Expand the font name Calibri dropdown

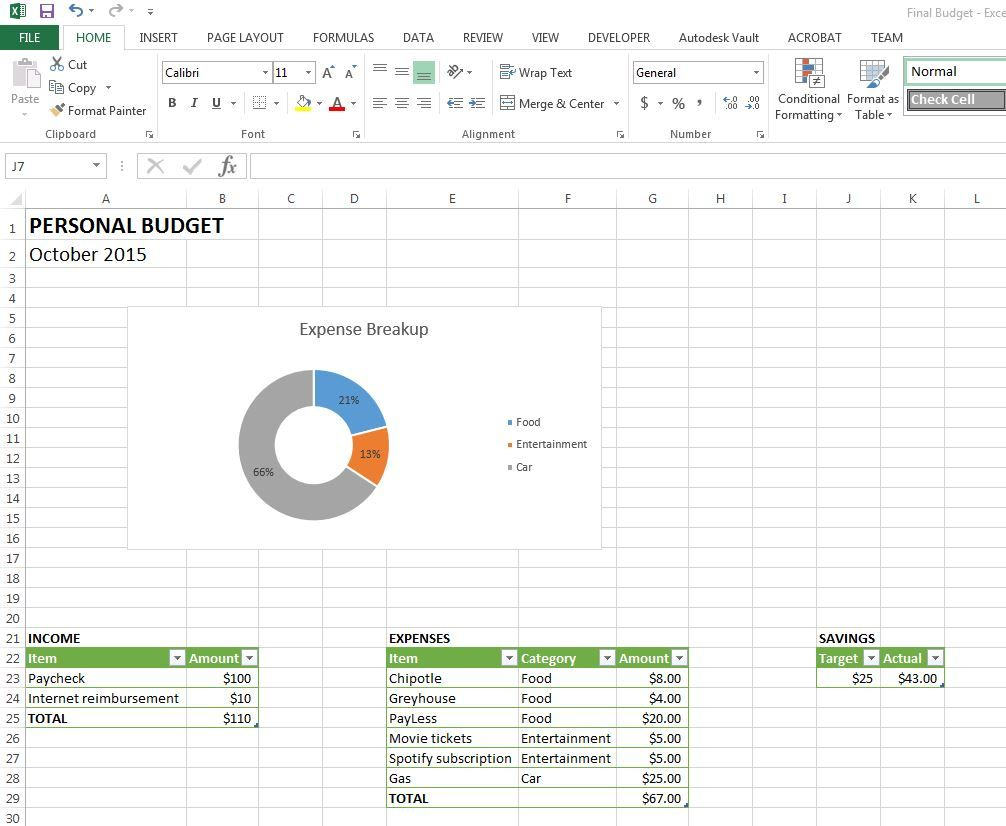[265, 73]
